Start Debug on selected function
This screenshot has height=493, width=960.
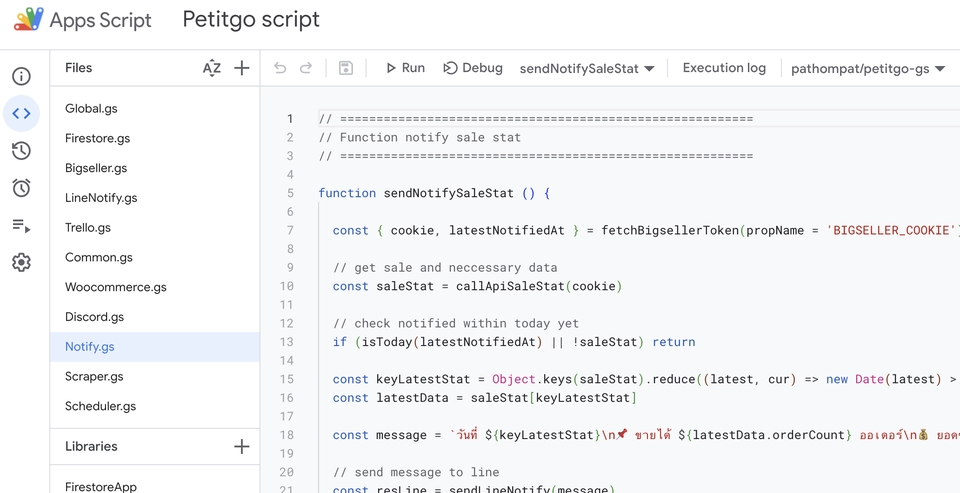click(473, 68)
